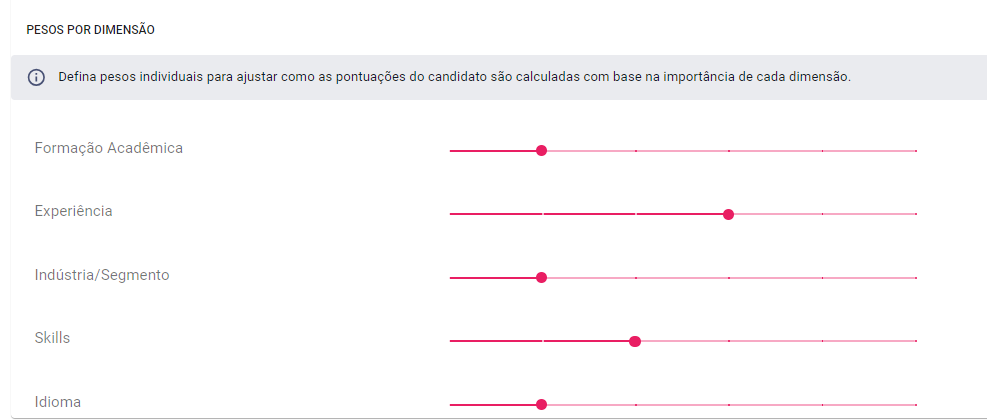Click the 'Defina pesos individuais' info message text
Image resolution: width=987 pixels, height=420 pixels.
point(454,77)
